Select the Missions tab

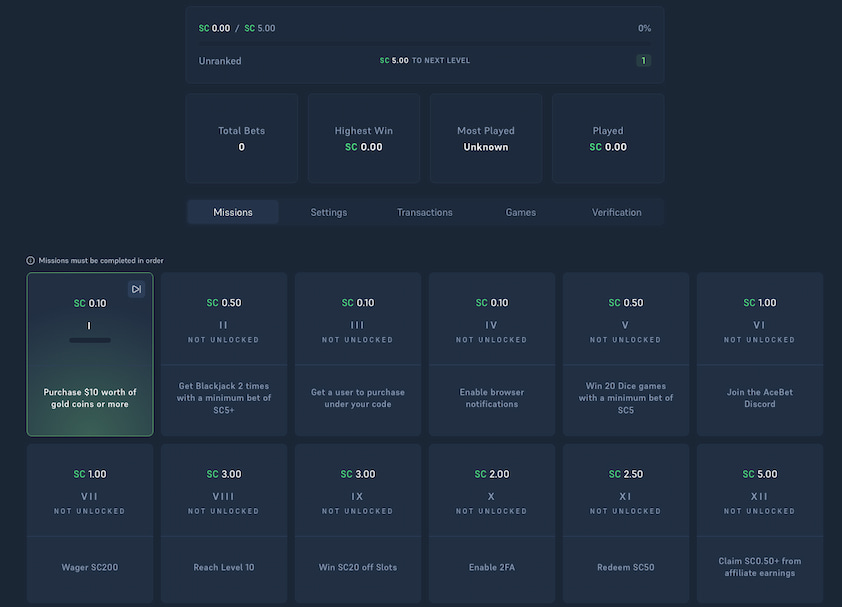tap(232, 212)
